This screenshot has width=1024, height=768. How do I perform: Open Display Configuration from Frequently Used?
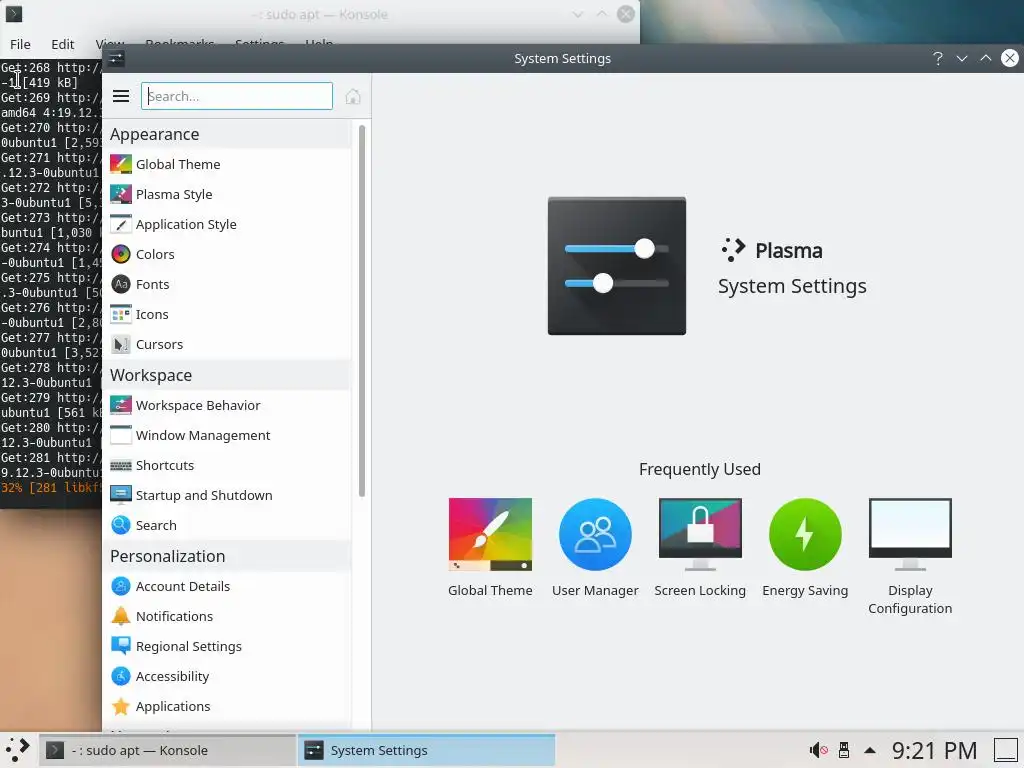910,556
